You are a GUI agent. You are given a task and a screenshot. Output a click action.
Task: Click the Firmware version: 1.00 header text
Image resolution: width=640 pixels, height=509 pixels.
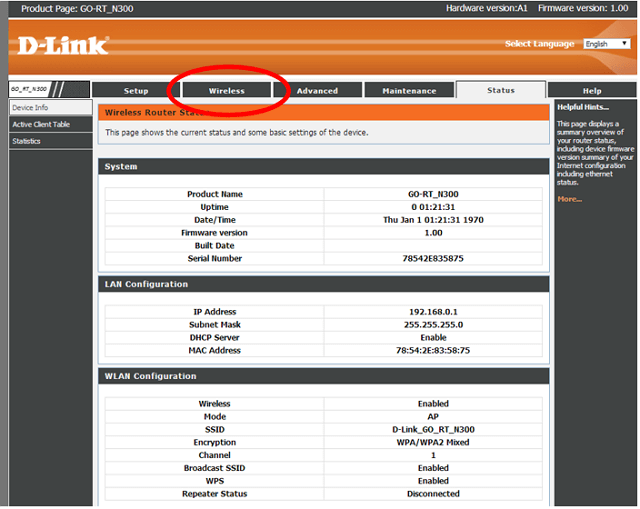pyautogui.click(x=583, y=8)
